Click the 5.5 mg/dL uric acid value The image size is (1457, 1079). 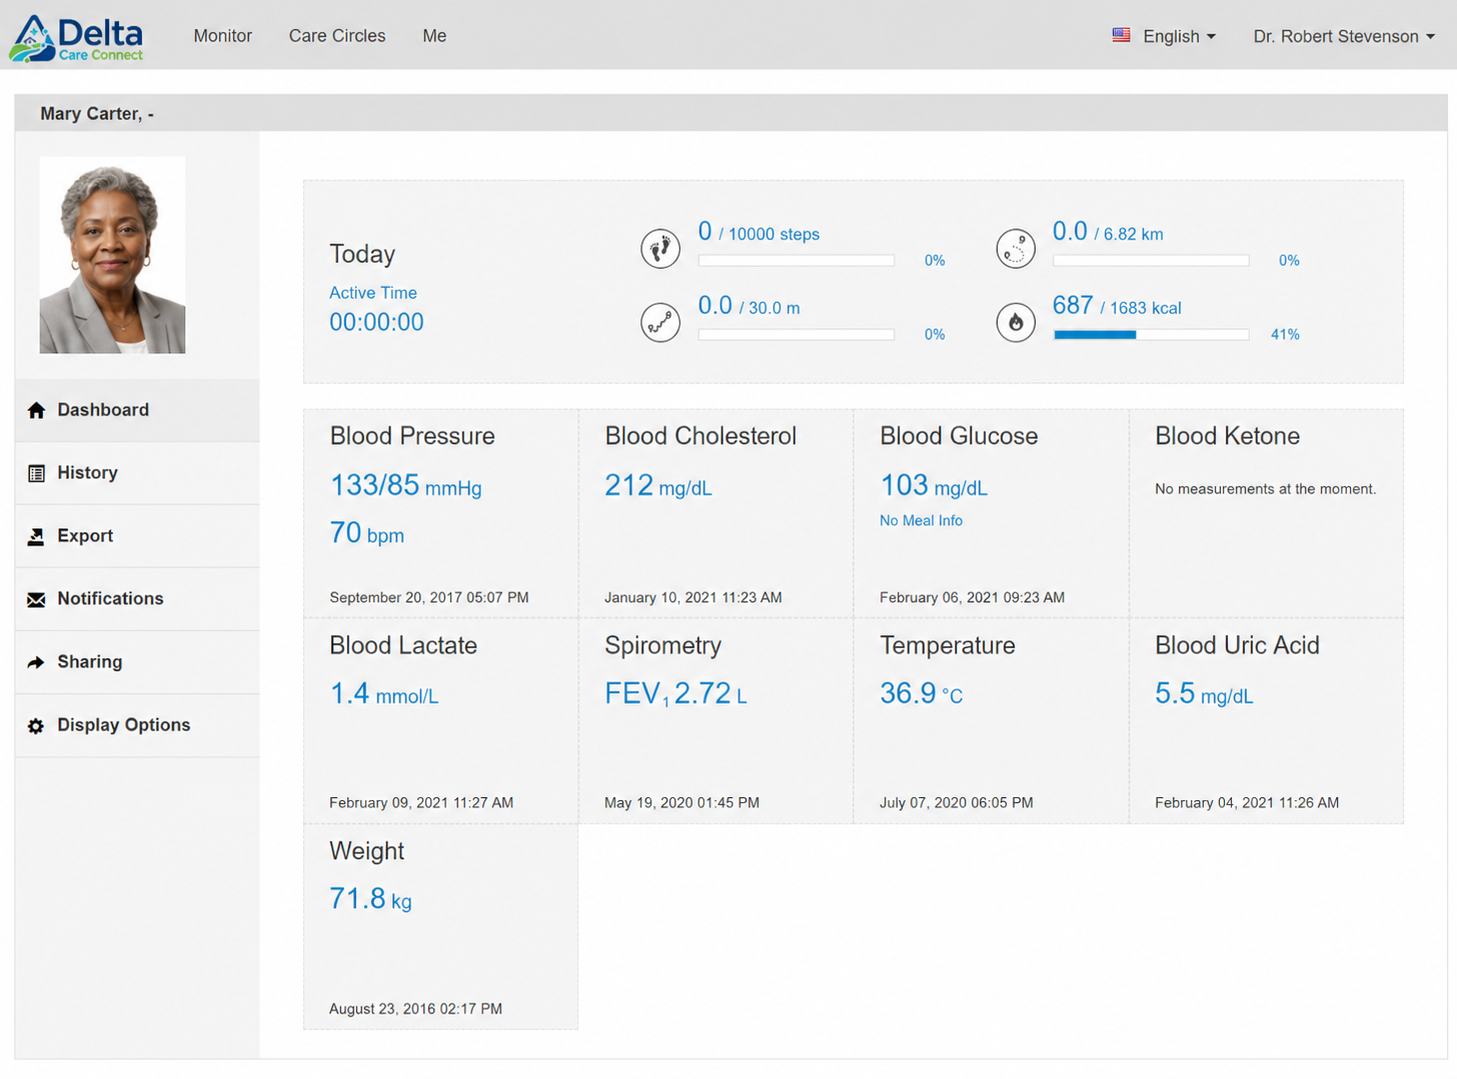pyautogui.click(x=1204, y=694)
